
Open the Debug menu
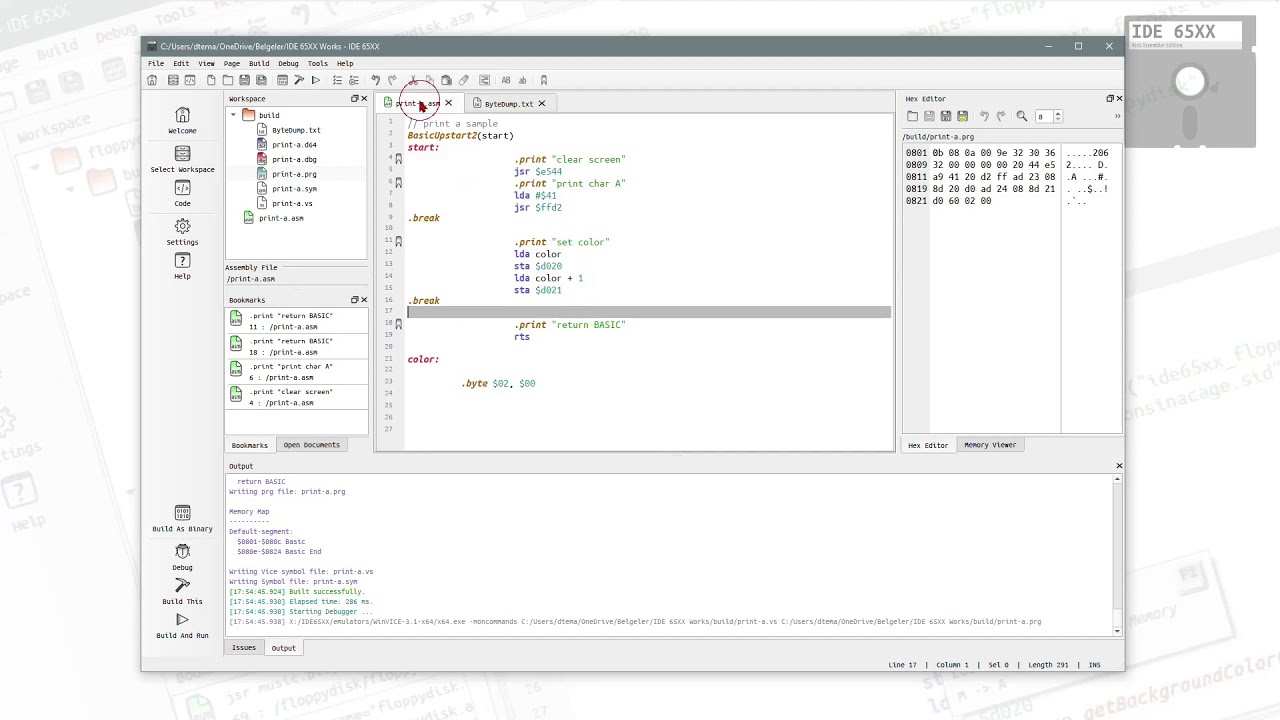tap(288, 63)
